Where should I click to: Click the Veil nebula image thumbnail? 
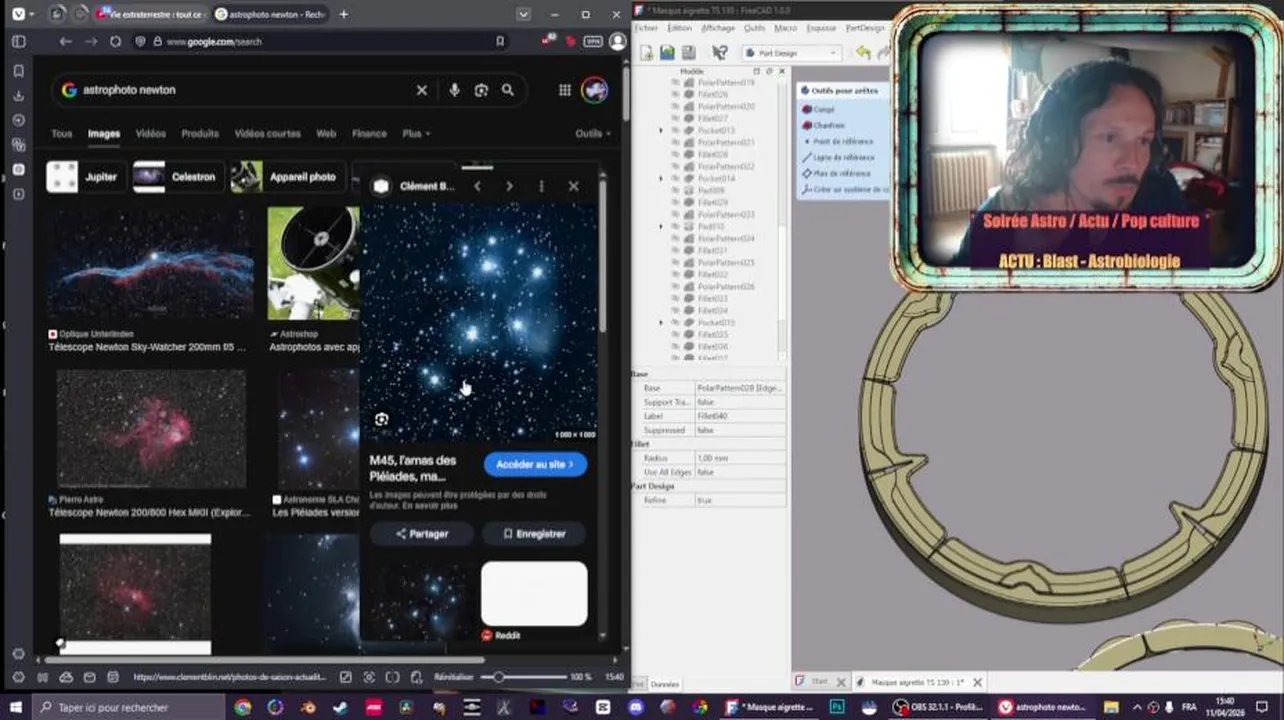tap(150, 264)
